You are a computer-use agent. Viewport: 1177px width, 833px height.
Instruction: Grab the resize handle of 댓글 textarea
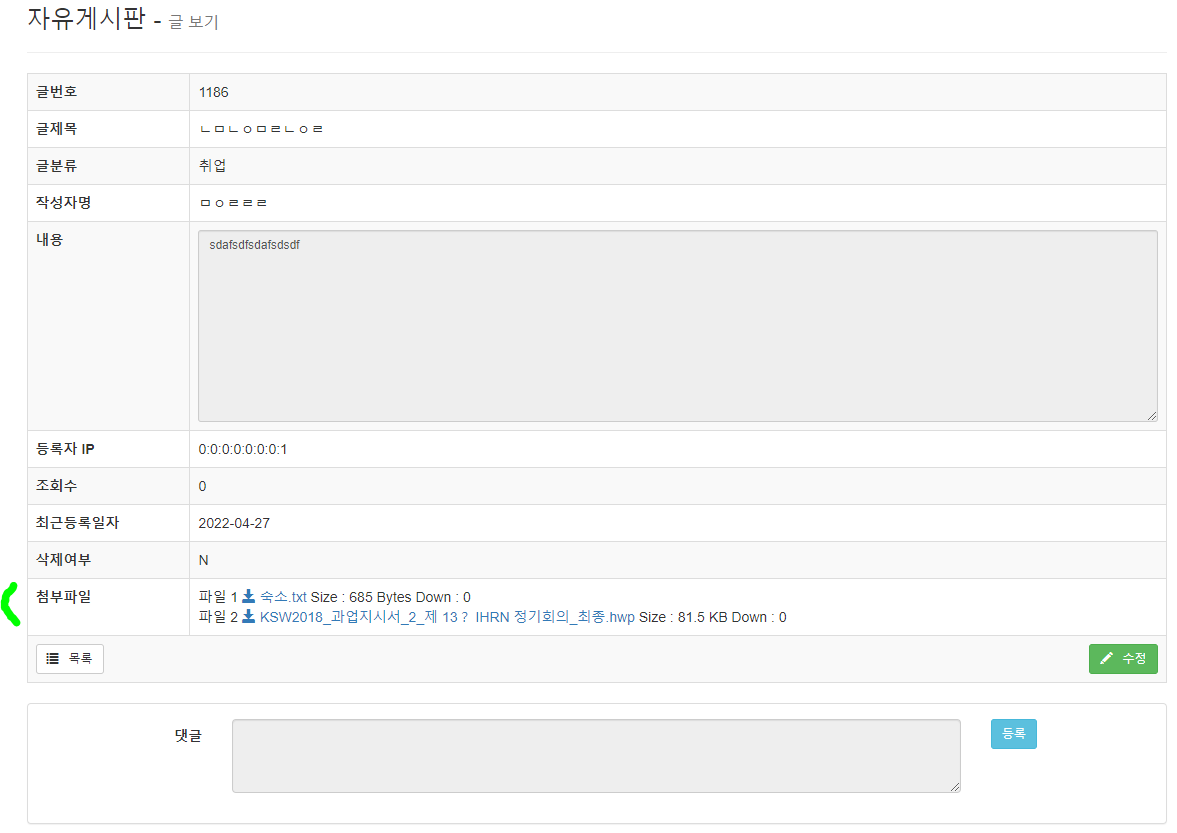tap(955, 786)
